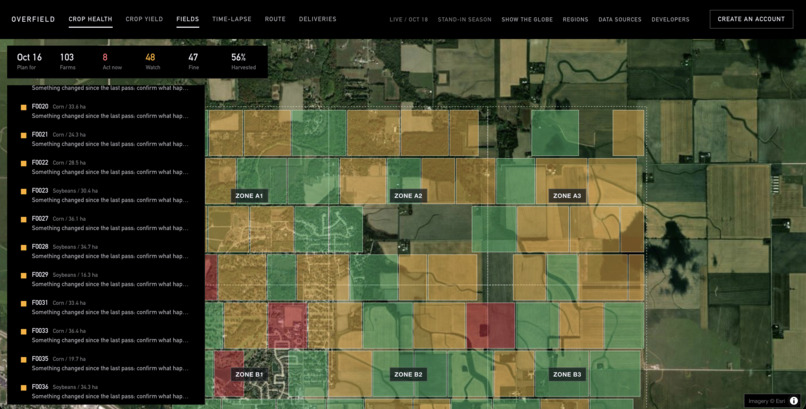This screenshot has height=409, width=806.
Task: Filter by 47 Fine fields
Action: 193,61
